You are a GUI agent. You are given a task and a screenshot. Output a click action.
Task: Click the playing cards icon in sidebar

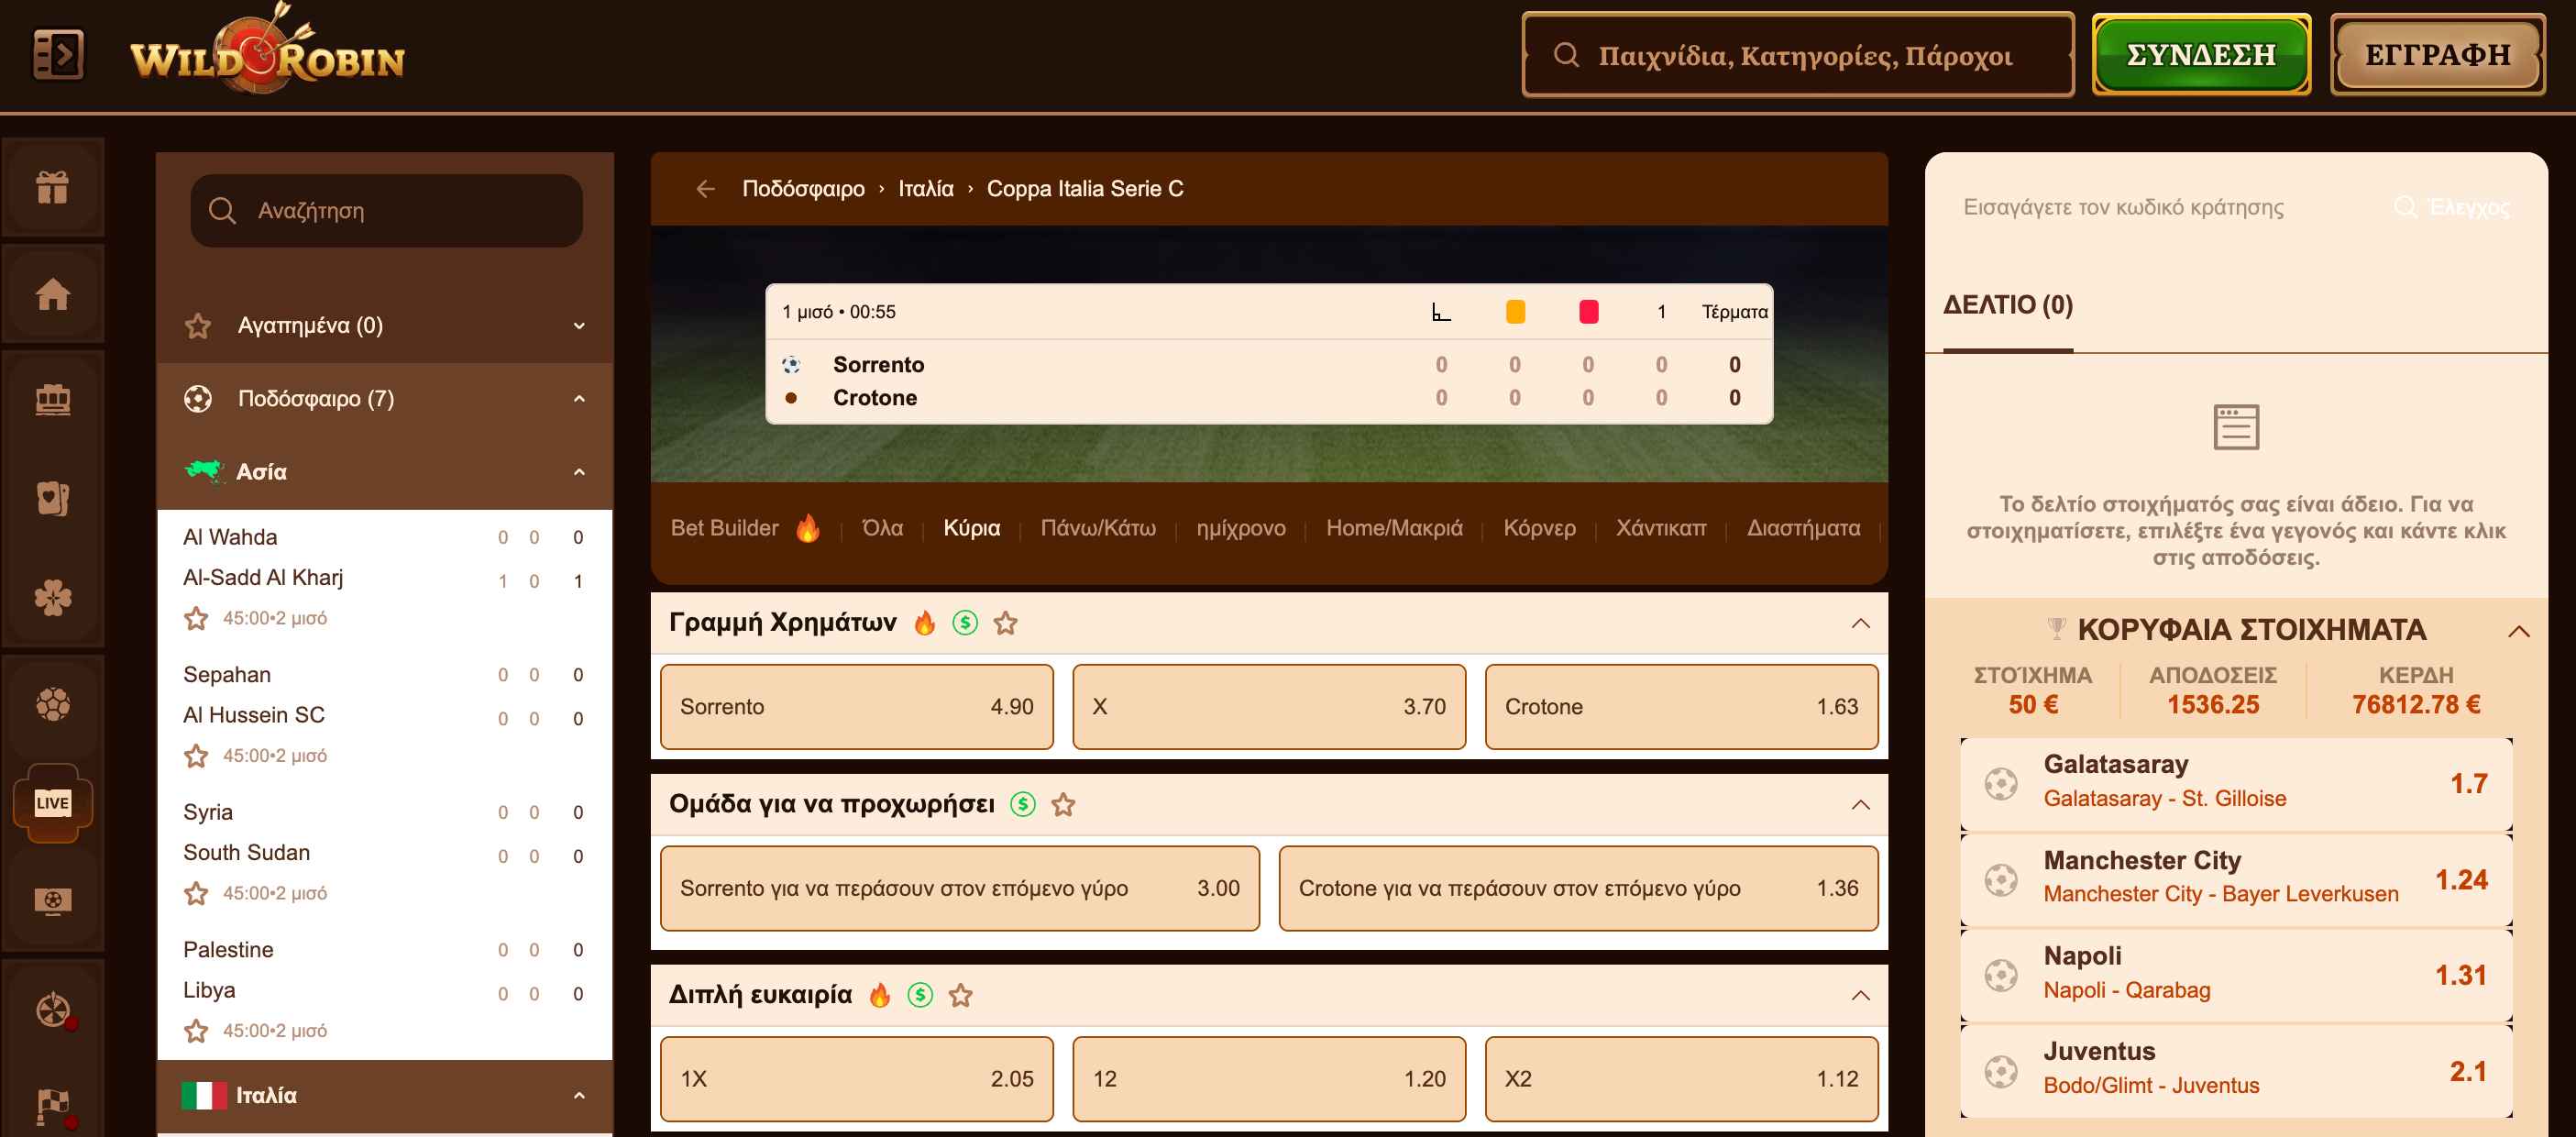point(52,497)
